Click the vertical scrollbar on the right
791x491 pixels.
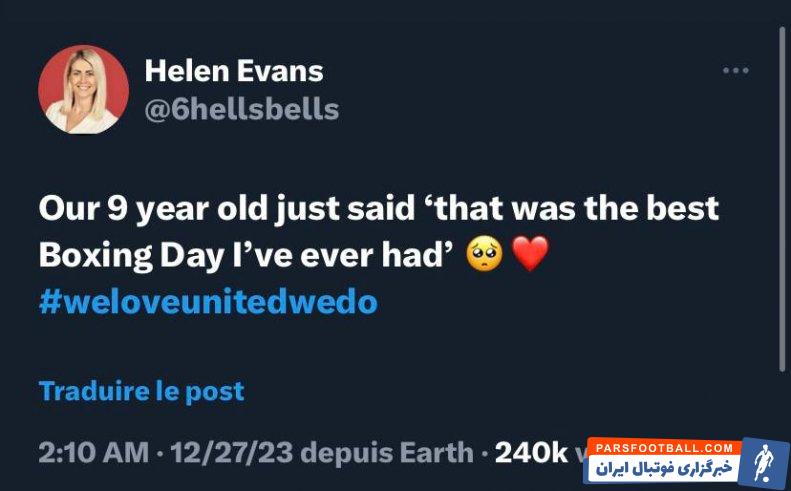click(x=782, y=200)
